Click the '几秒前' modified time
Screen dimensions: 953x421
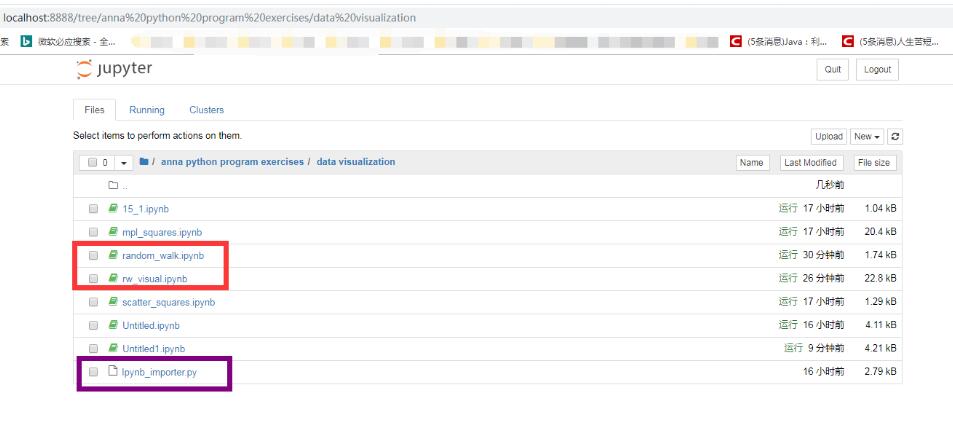[828, 185]
